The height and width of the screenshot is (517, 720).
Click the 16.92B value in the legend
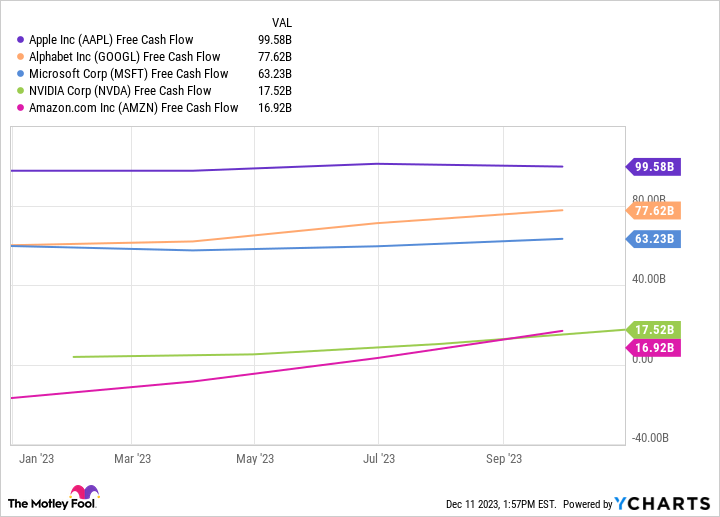pyautogui.click(x=275, y=108)
